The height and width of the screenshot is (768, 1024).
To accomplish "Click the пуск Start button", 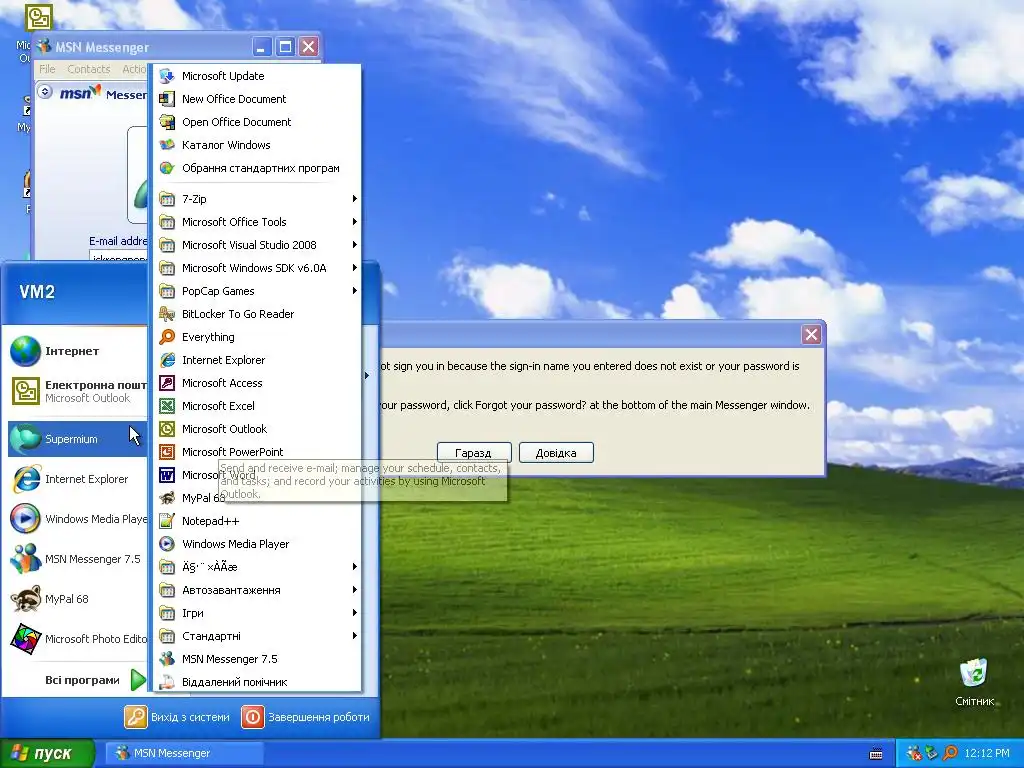I will tap(47, 753).
